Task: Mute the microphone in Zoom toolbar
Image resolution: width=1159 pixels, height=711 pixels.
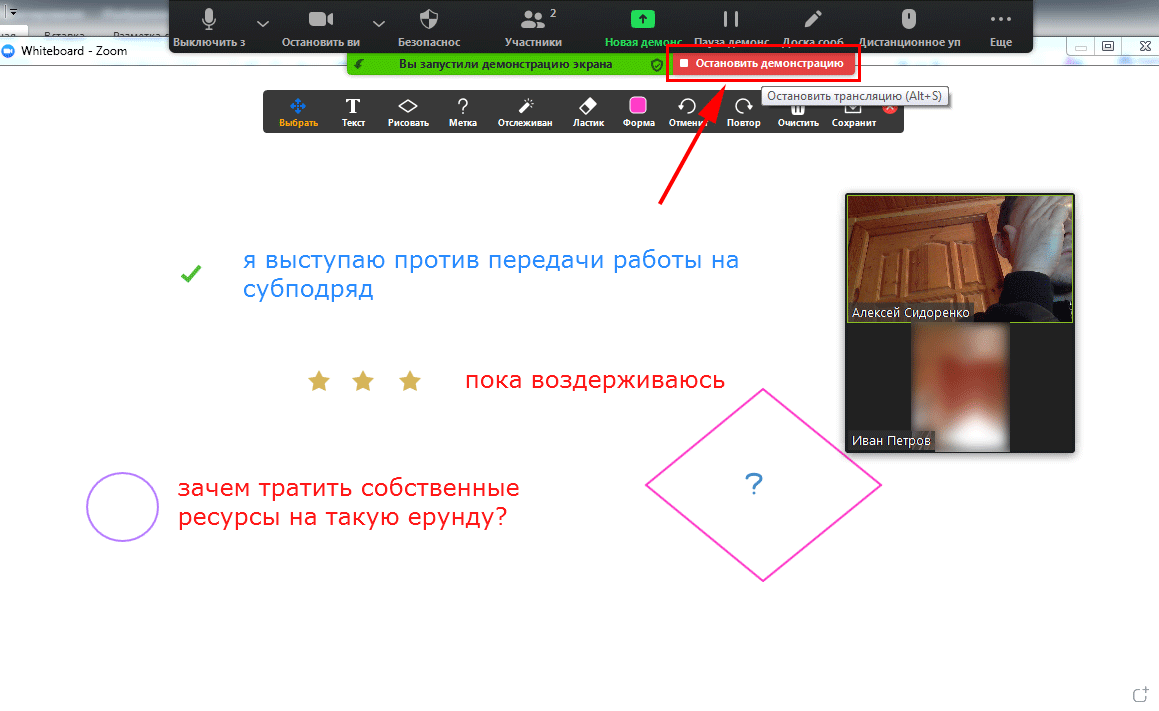Action: (x=209, y=22)
